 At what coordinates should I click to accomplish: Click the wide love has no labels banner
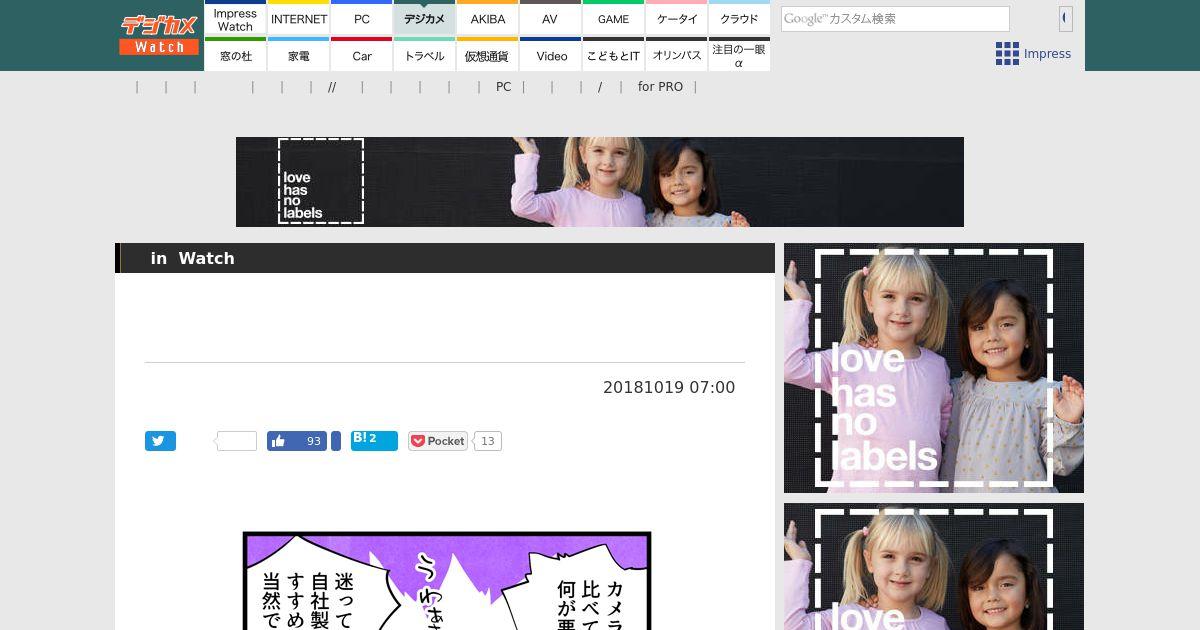click(600, 182)
